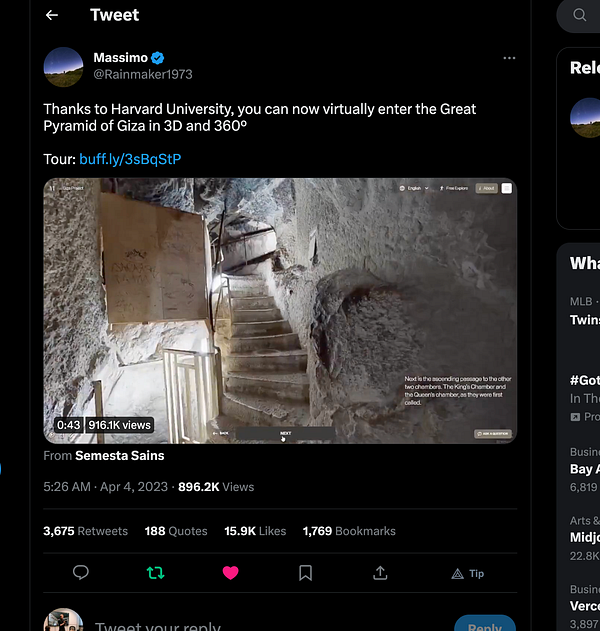Screen dimensions: 600x631
Task: Click the blue verified badge next to Massimo
Action: coord(157,58)
